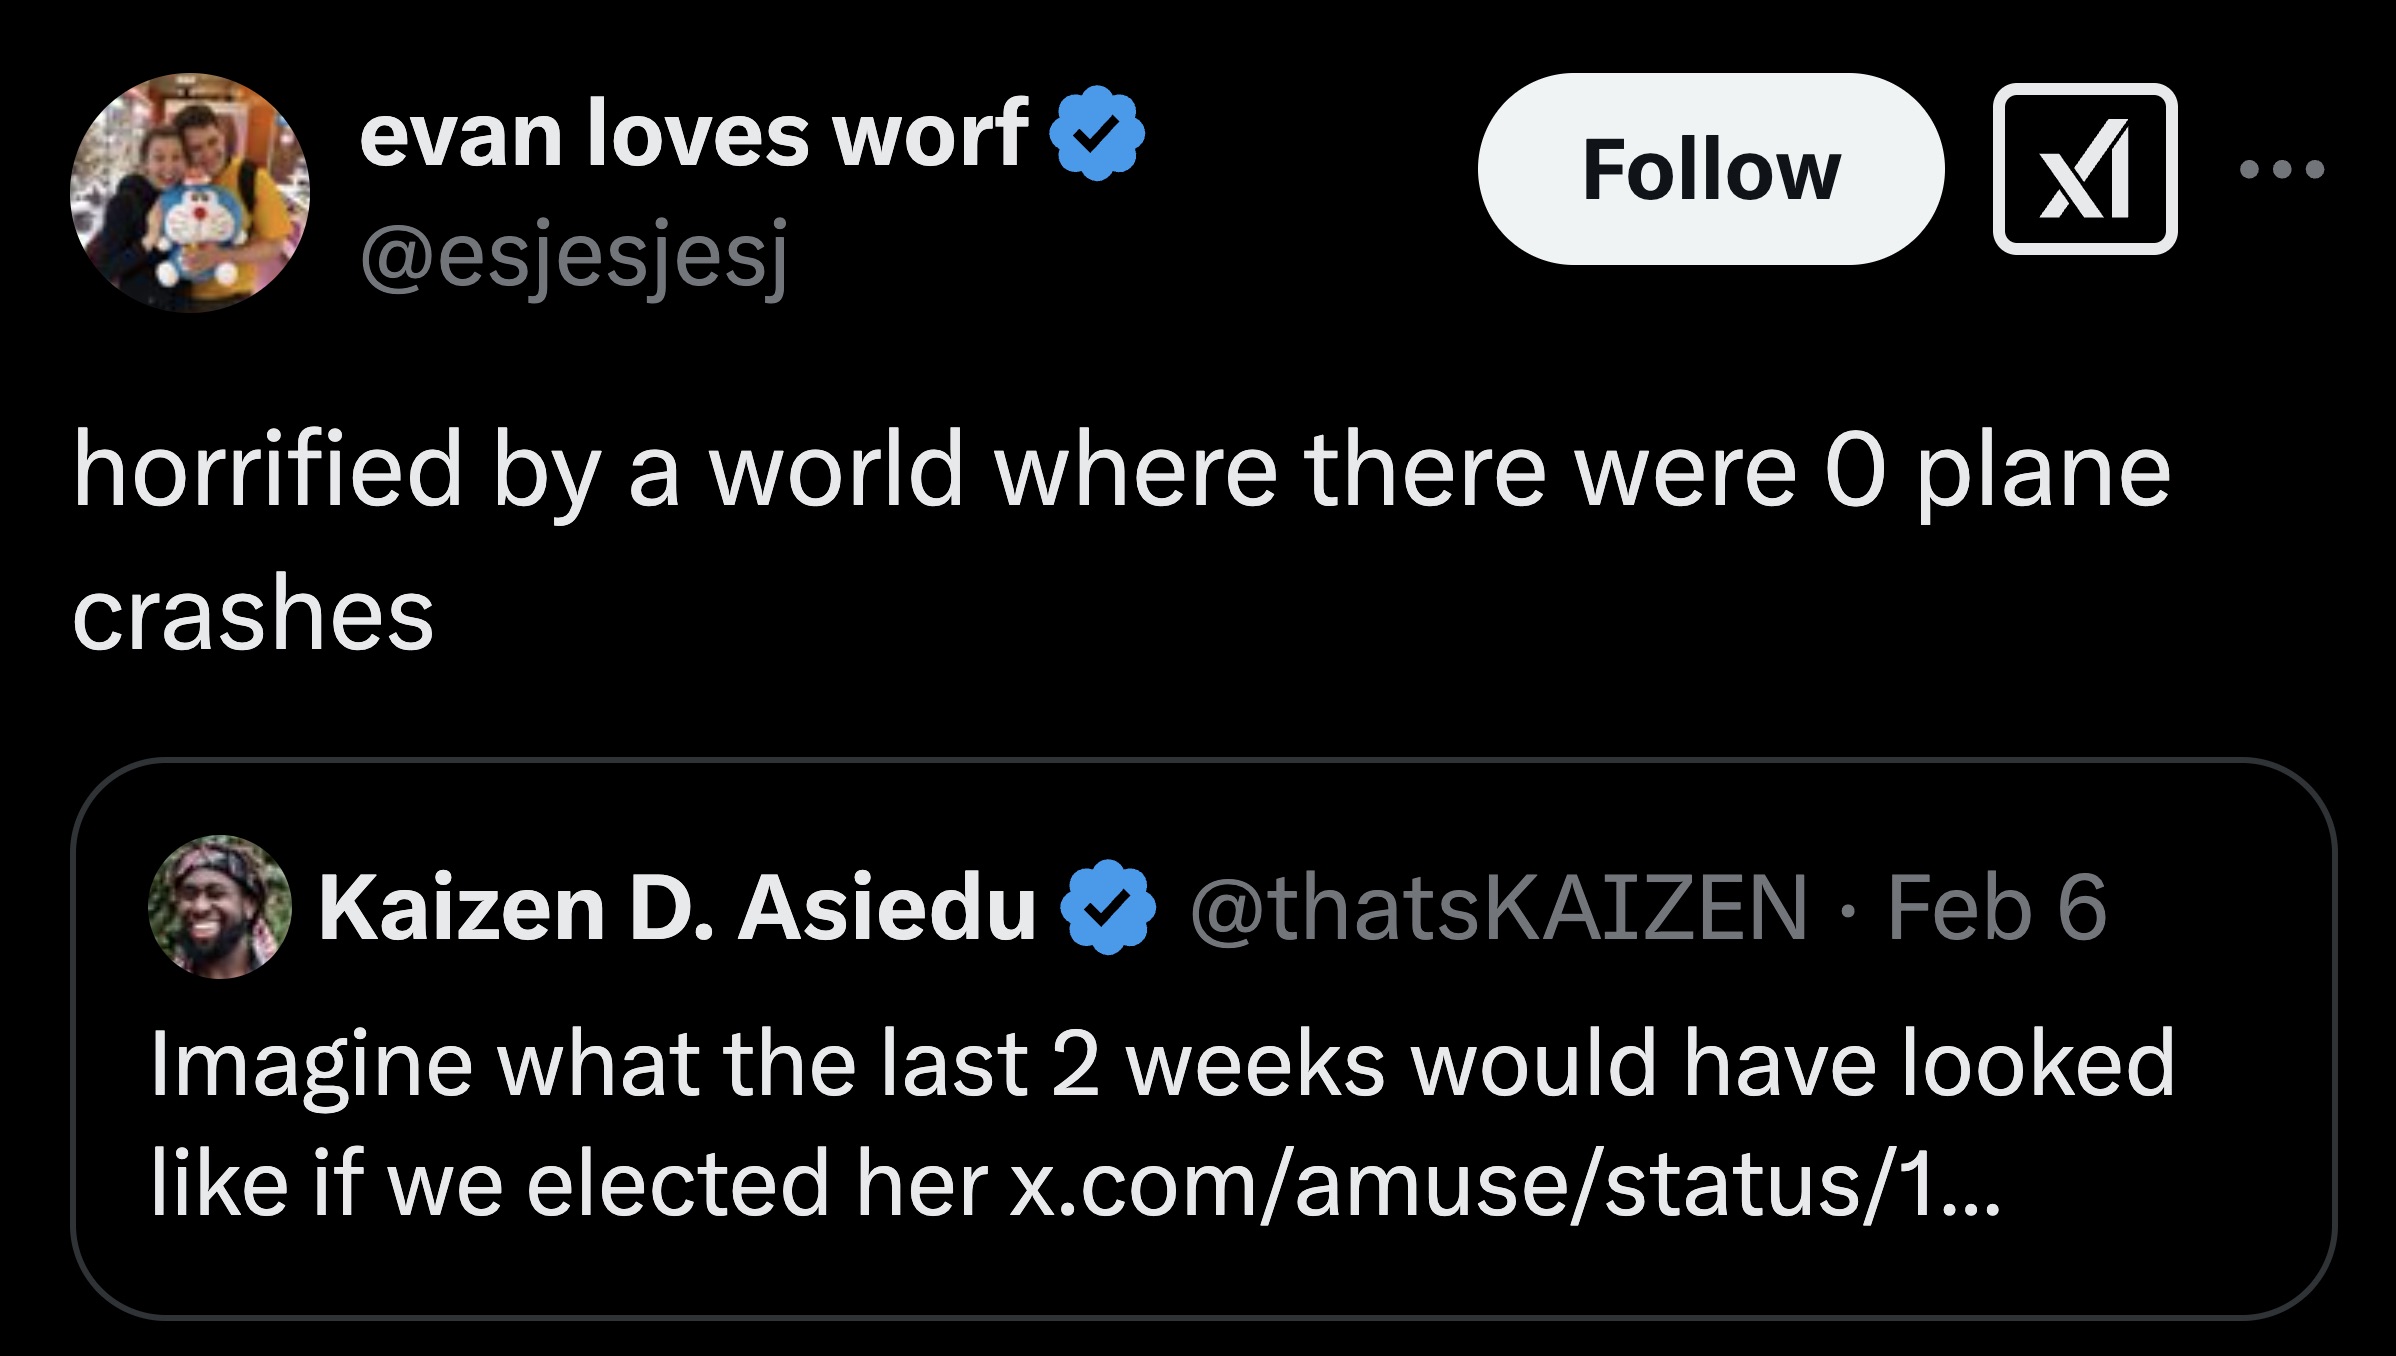This screenshot has height=1356, width=2396.
Task: Open evan loves worf's profile picture
Action: pos(190,192)
